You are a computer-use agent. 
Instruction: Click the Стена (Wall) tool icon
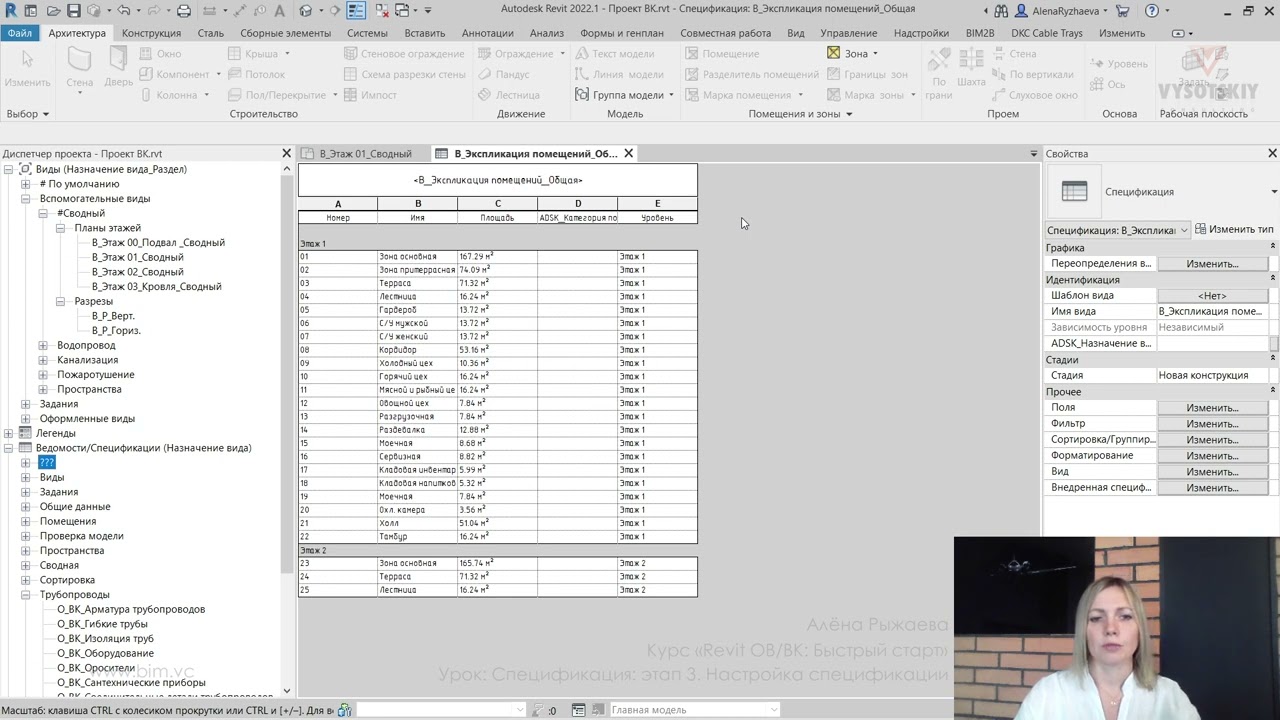click(80, 68)
